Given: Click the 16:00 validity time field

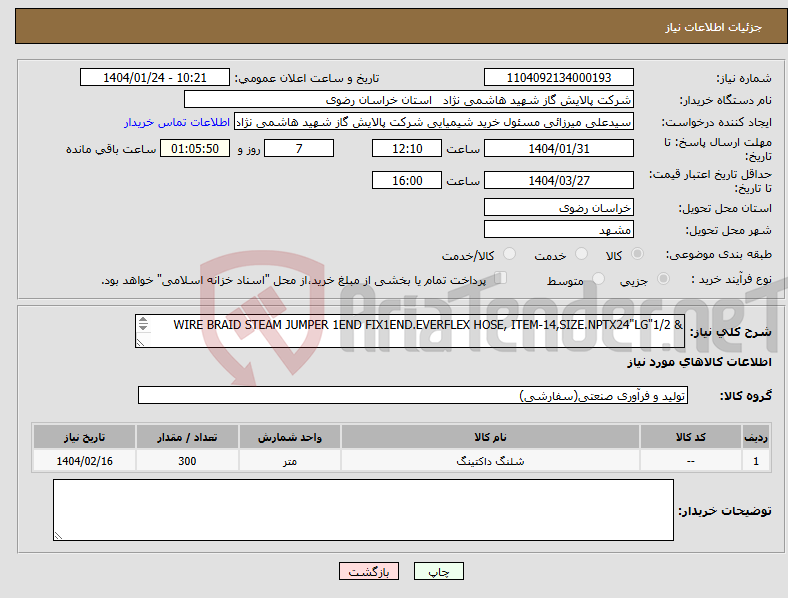Looking at the screenshot, I should click(x=407, y=180).
